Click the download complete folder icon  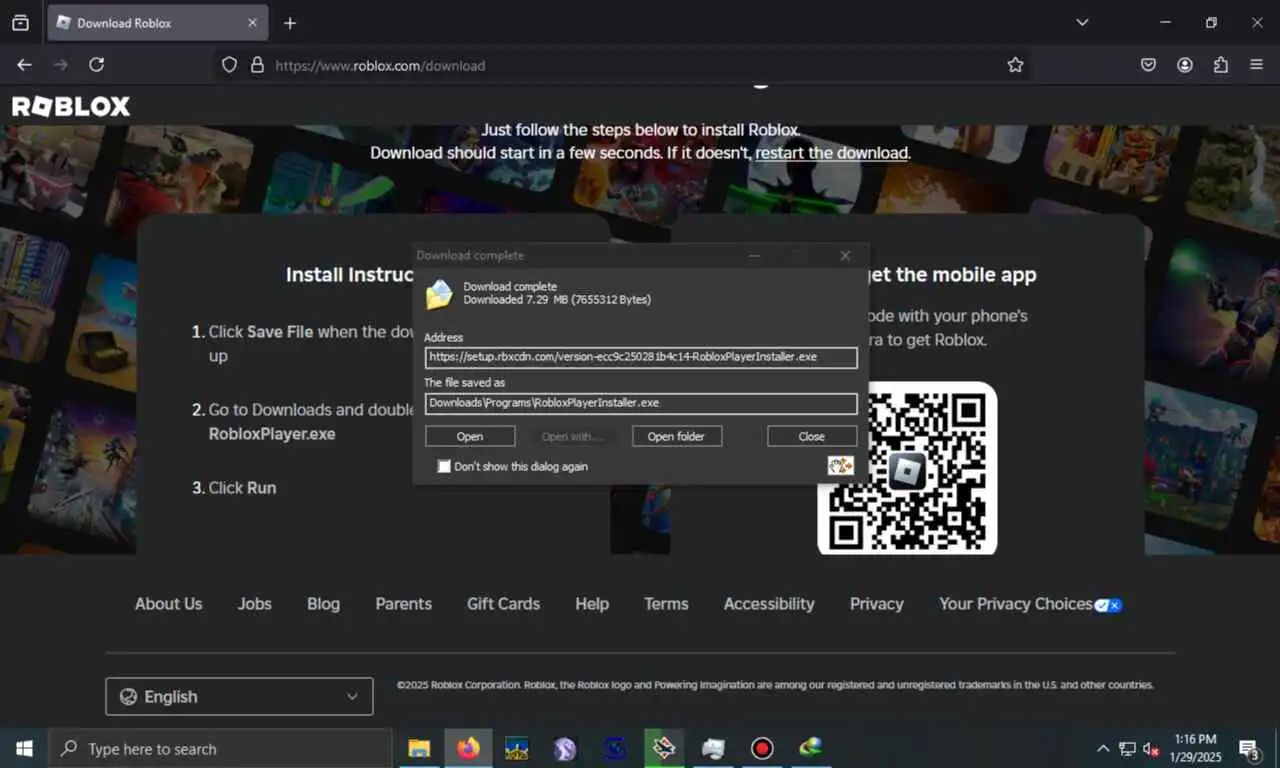pyautogui.click(x=439, y=294)
